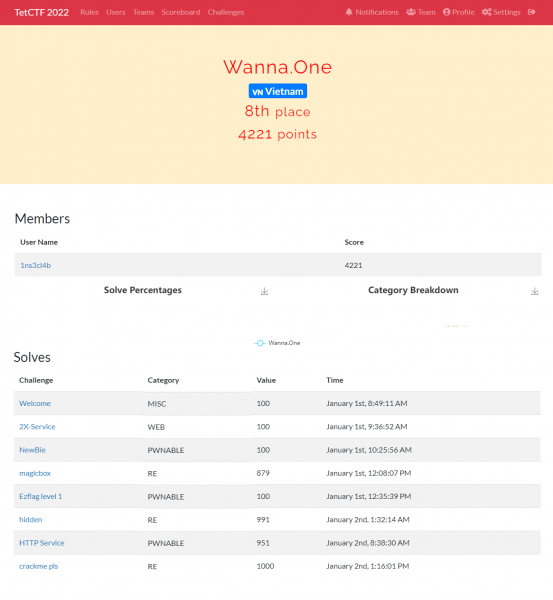Click the Profile user icon
The height and width of the screenshot is (600, 553).
coord(446,12)
